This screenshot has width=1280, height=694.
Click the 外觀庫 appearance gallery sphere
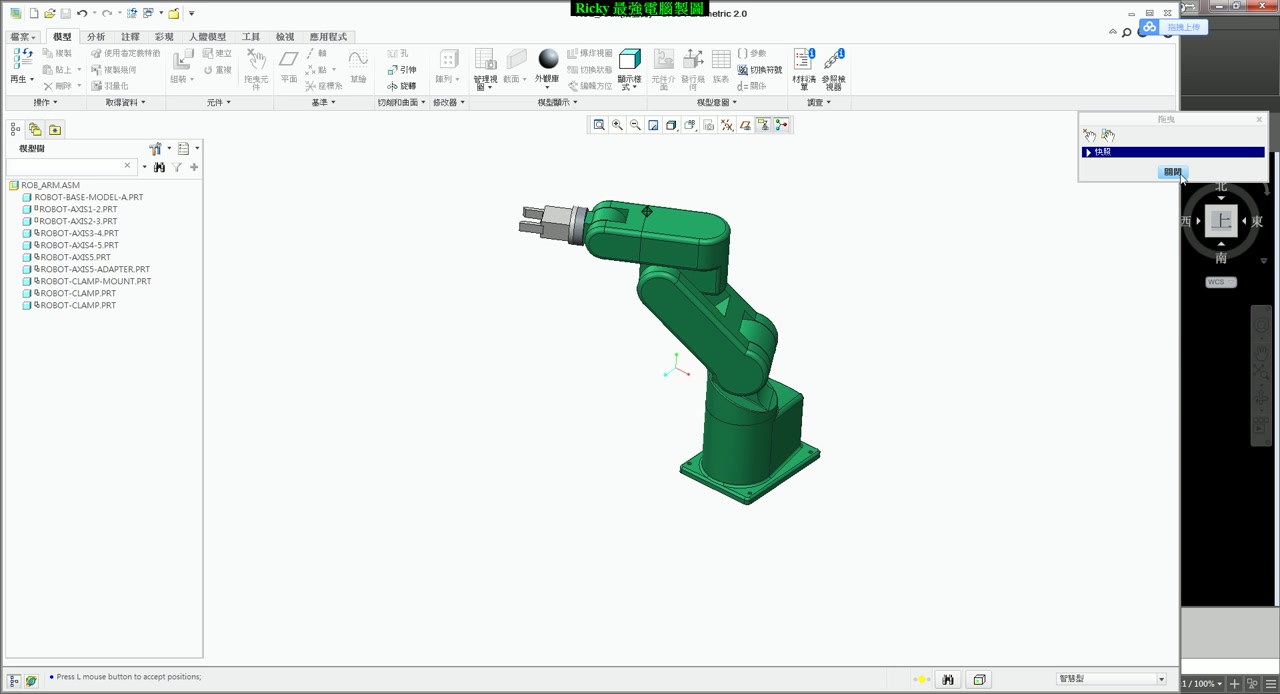point(547,60)
